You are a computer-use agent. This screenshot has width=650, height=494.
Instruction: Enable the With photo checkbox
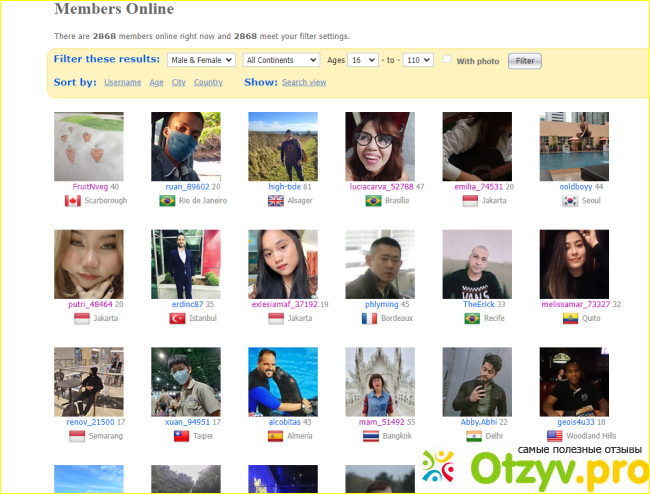pos(447,60)
